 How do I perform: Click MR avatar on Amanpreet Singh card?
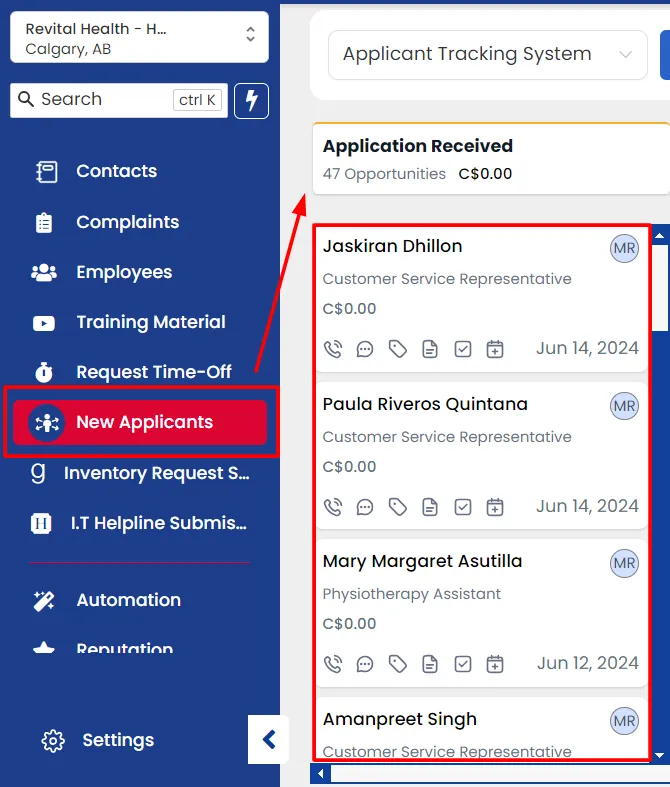point(624,721)
